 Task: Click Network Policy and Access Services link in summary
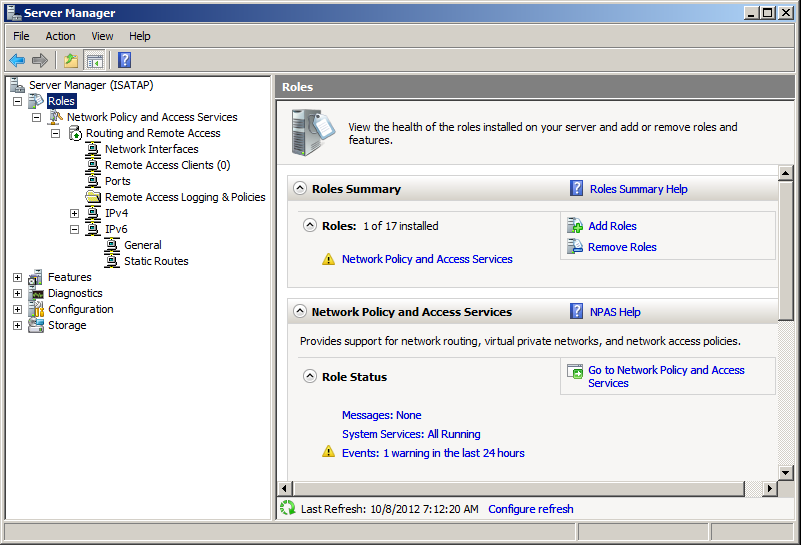(427, 259)
